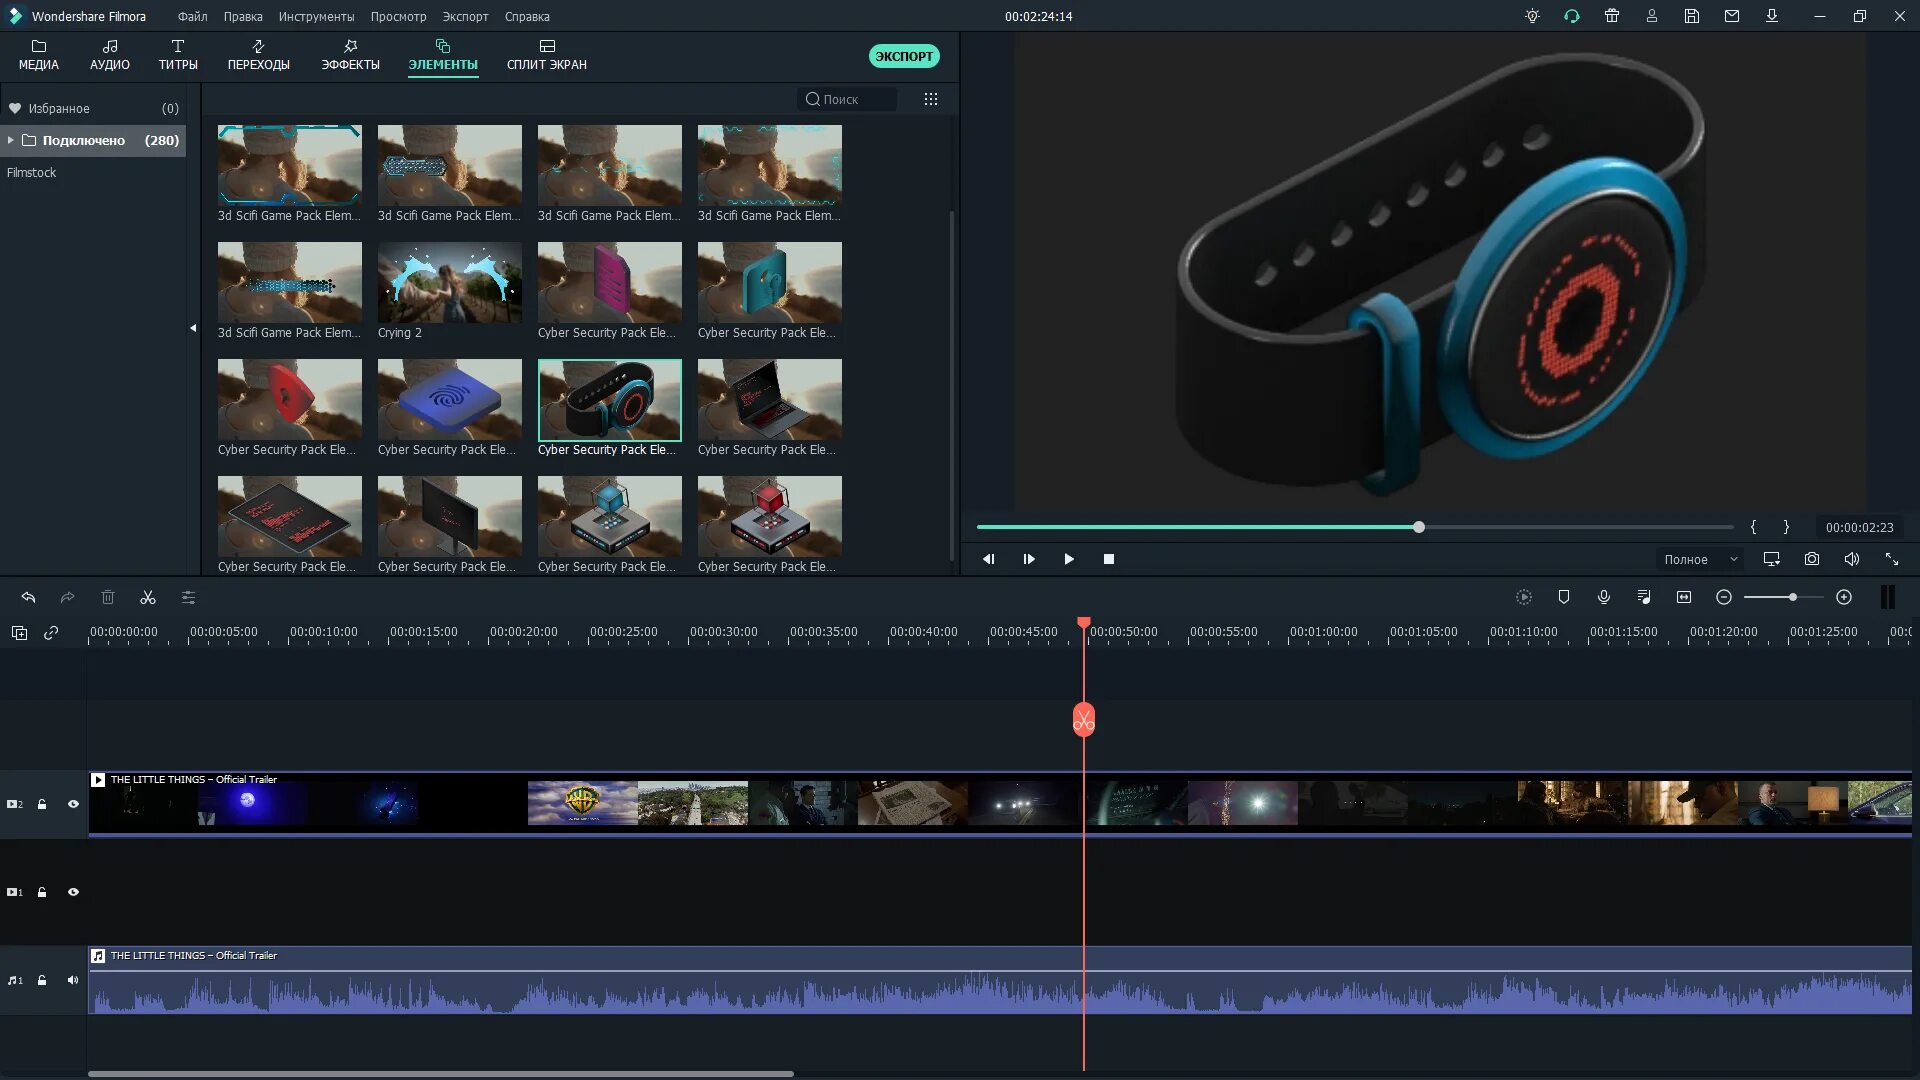Drag the timeline zoom slider
1920x1080 pixels.
(x=1791, y=597)
